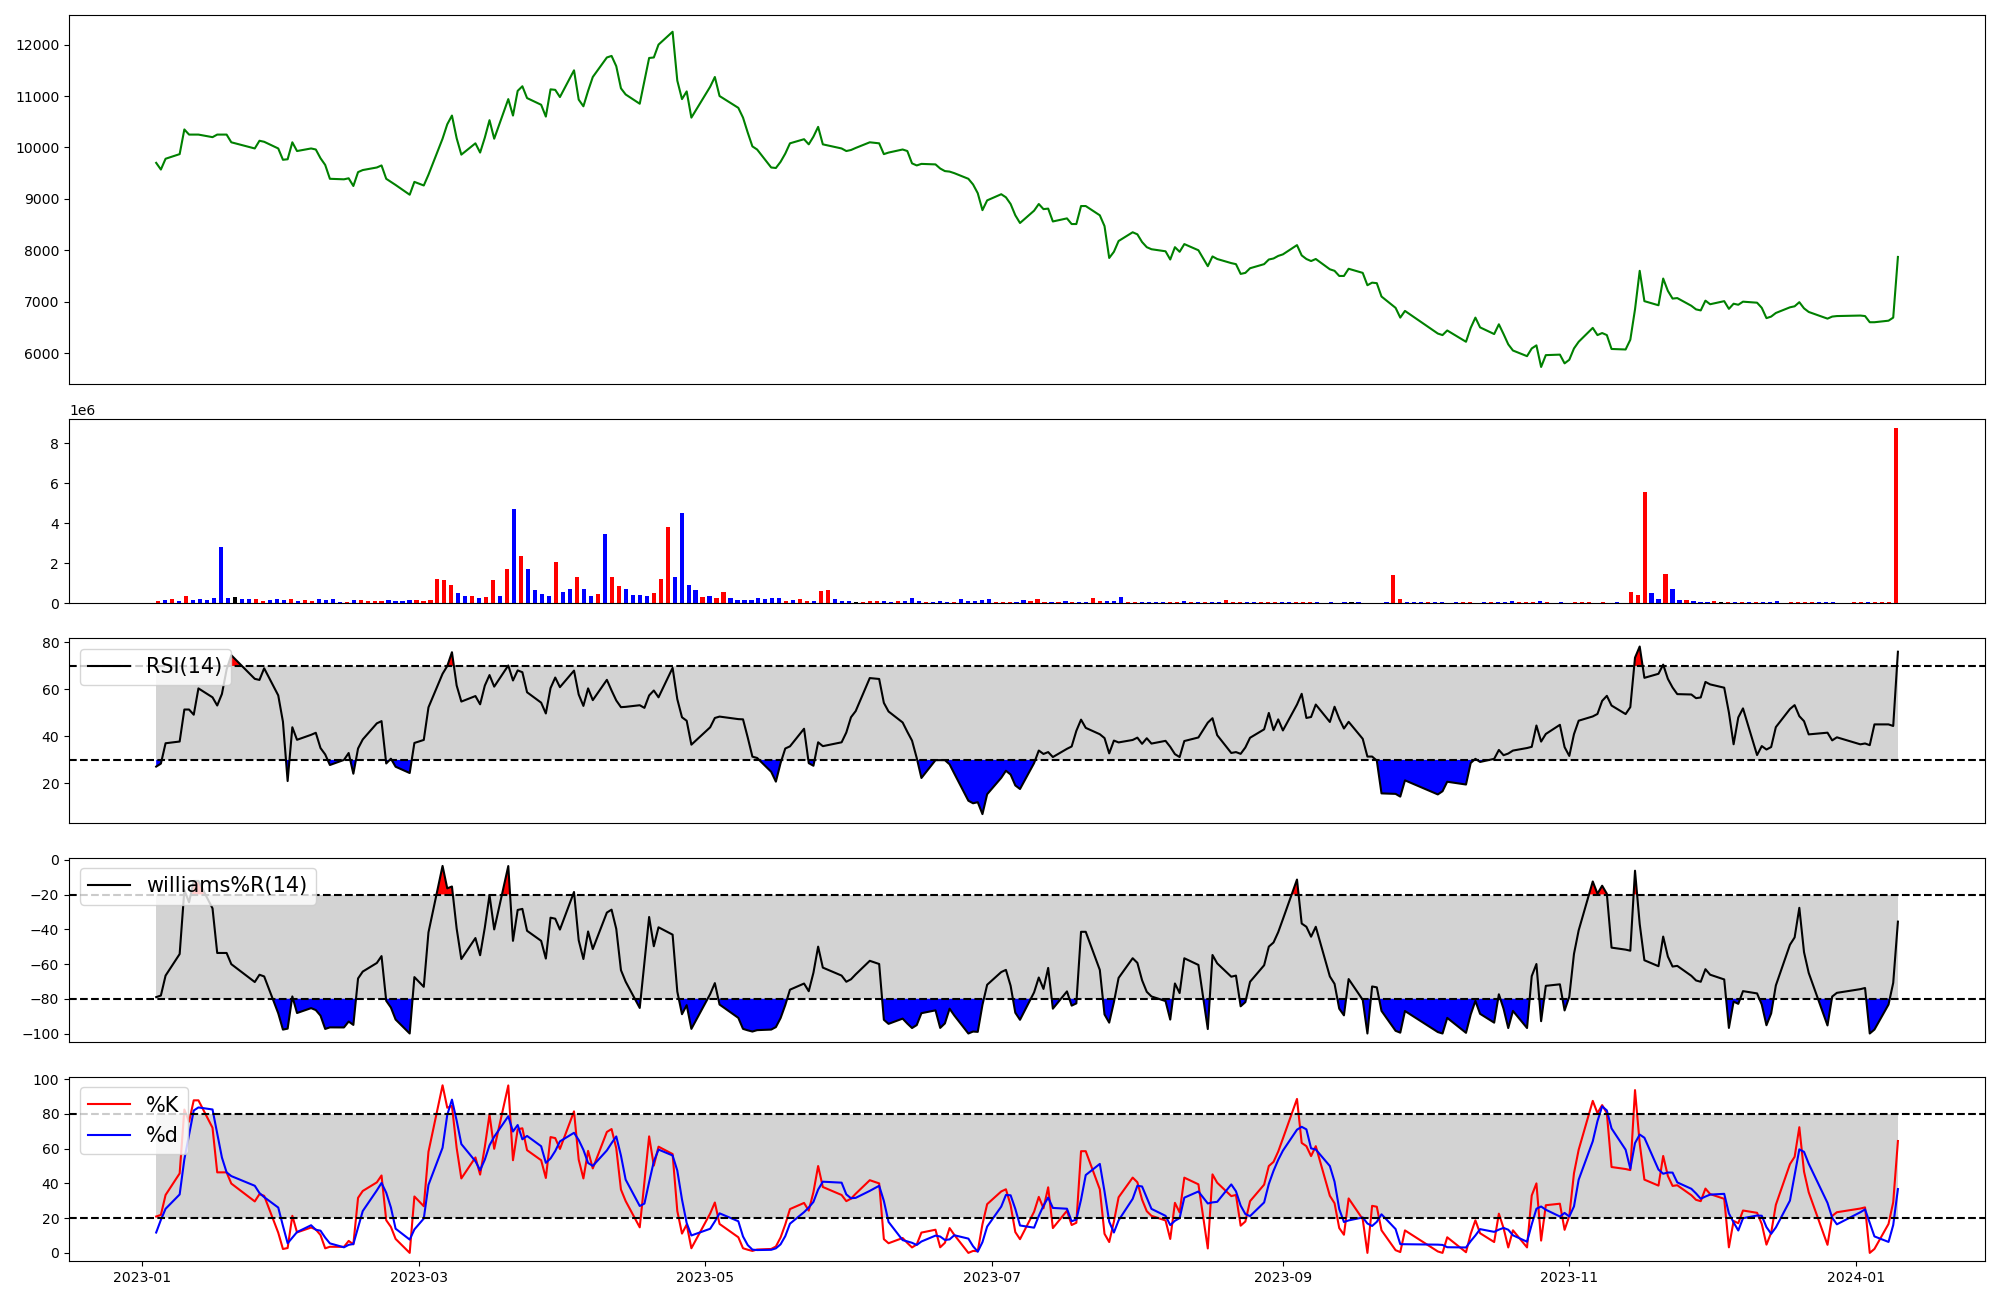Click the 2023-05 x-axis date label

(706, 1277)
